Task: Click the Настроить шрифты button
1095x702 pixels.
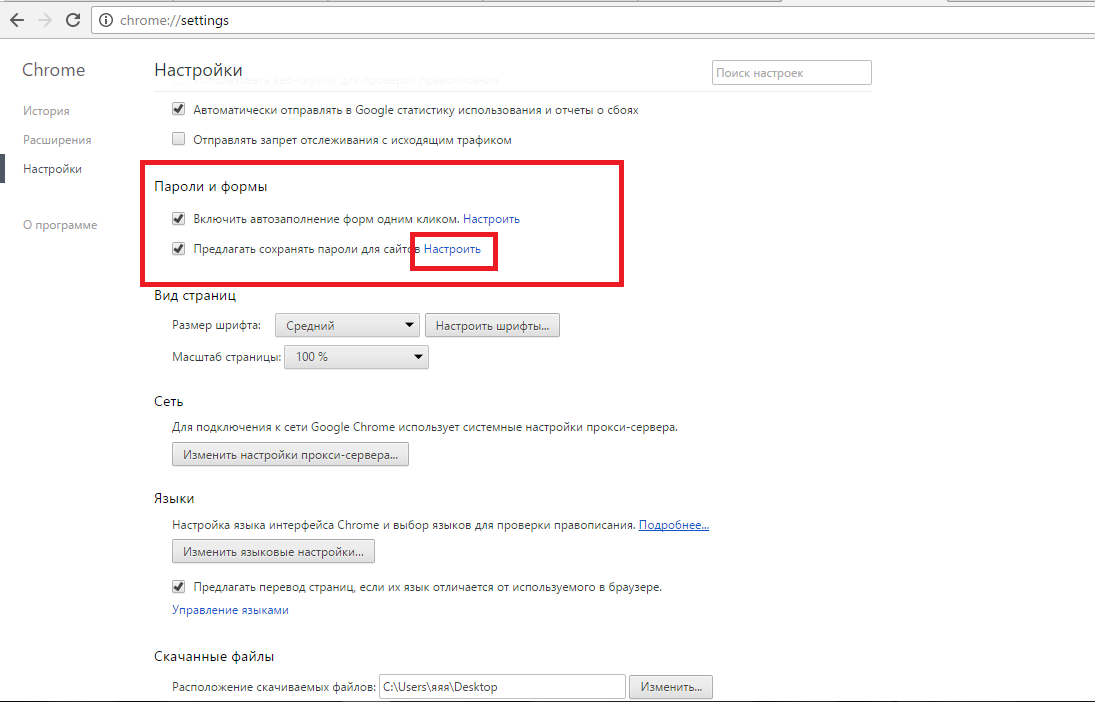Action: tap(492, 326)
